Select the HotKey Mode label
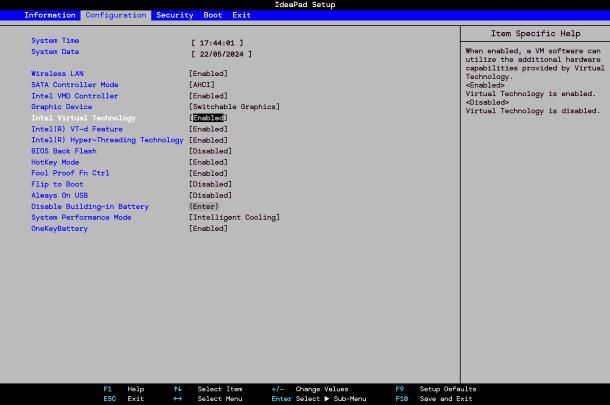Viewport: 610px width, 405px height. click(x=55, y=162)
